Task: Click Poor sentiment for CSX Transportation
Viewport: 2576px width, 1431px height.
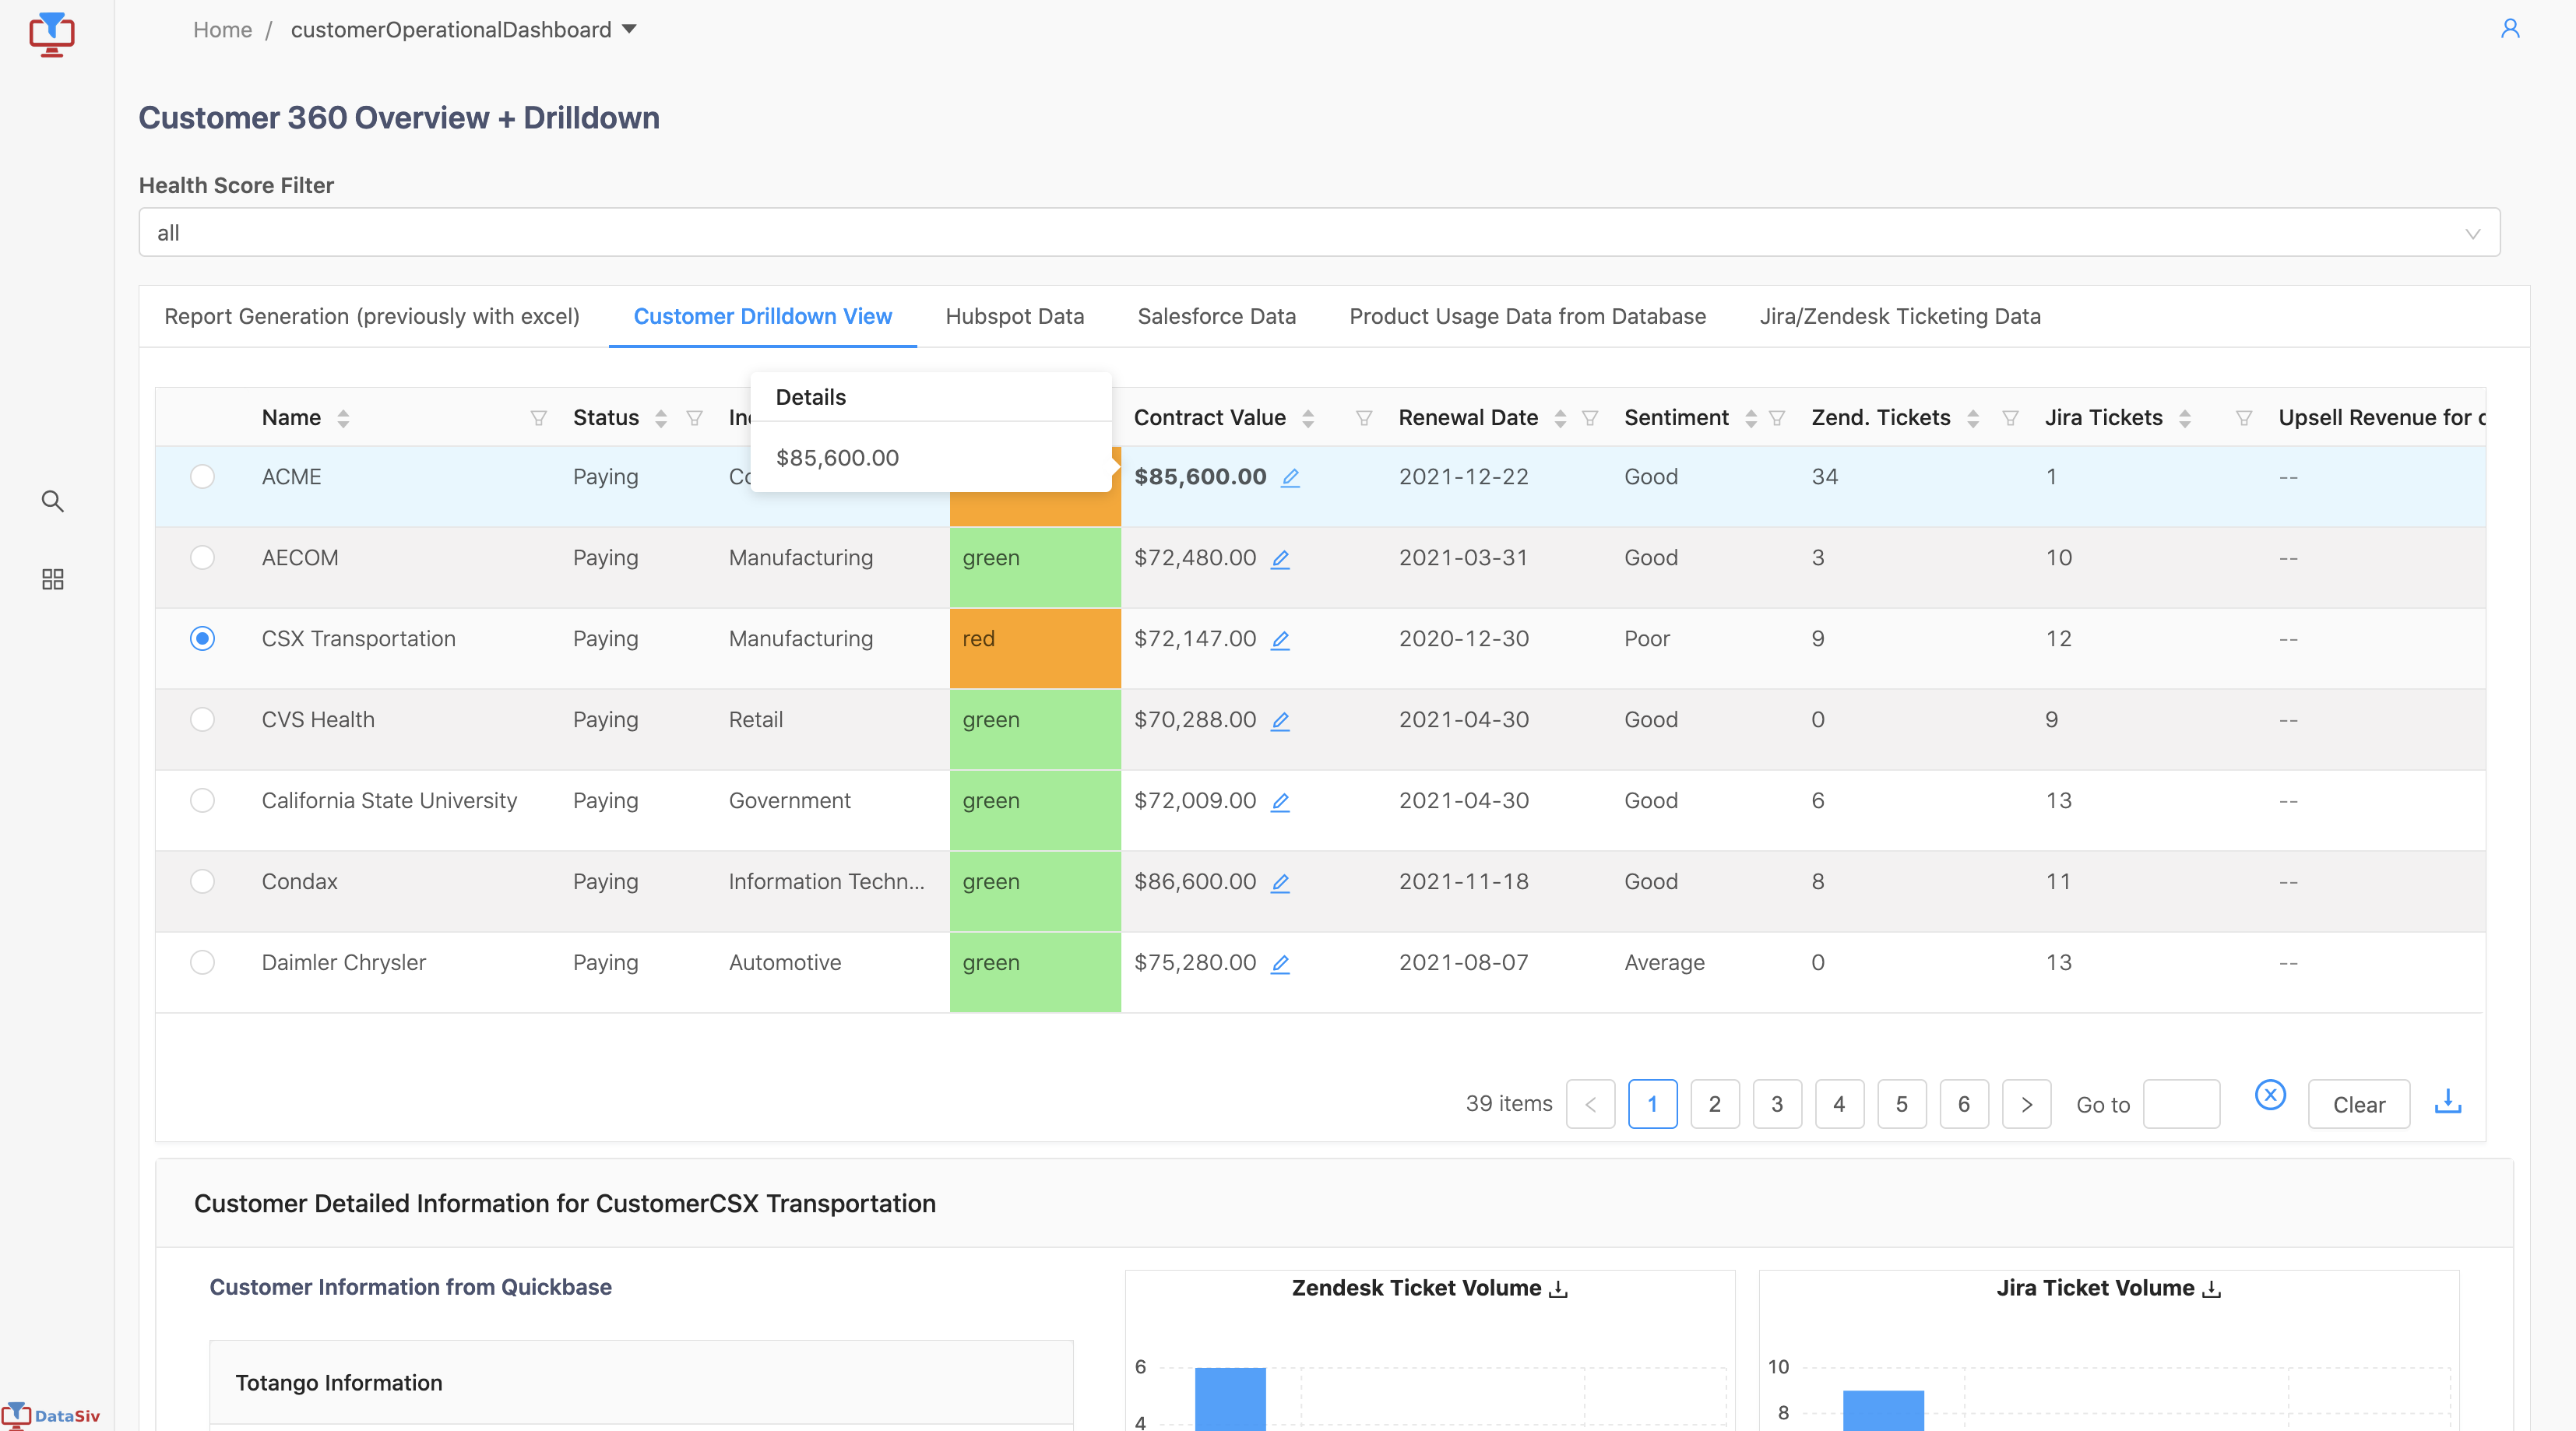Action: pos(1647,639)
